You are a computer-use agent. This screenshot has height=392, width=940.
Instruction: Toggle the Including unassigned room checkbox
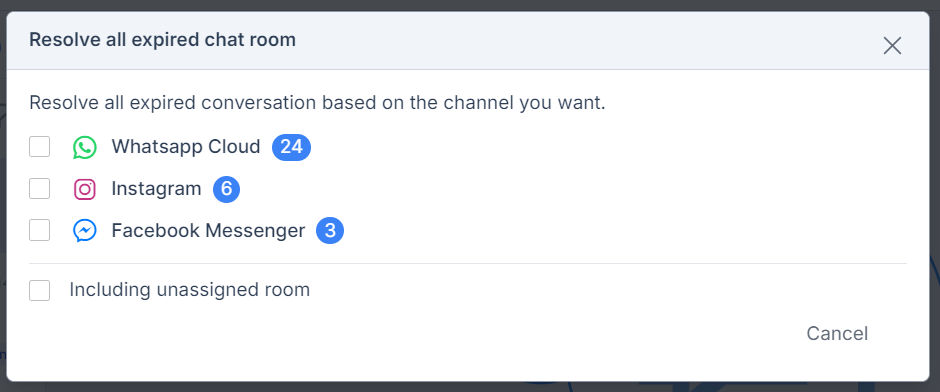(x=40, y=290)
